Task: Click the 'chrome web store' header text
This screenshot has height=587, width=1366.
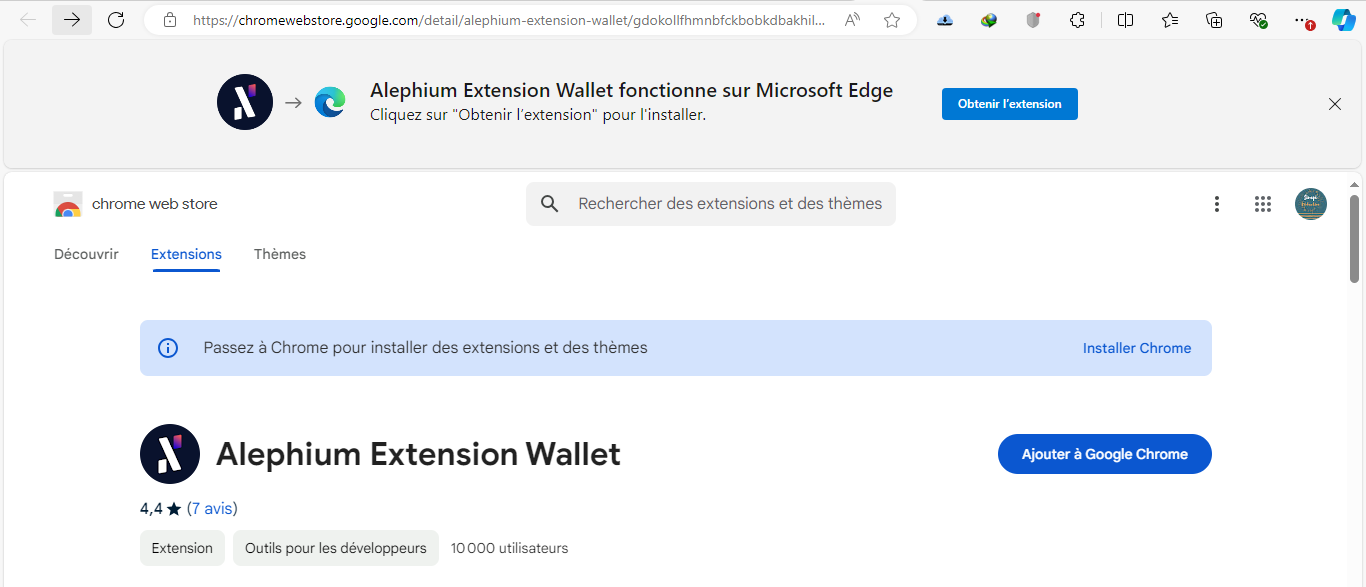Action: [155, 204]
